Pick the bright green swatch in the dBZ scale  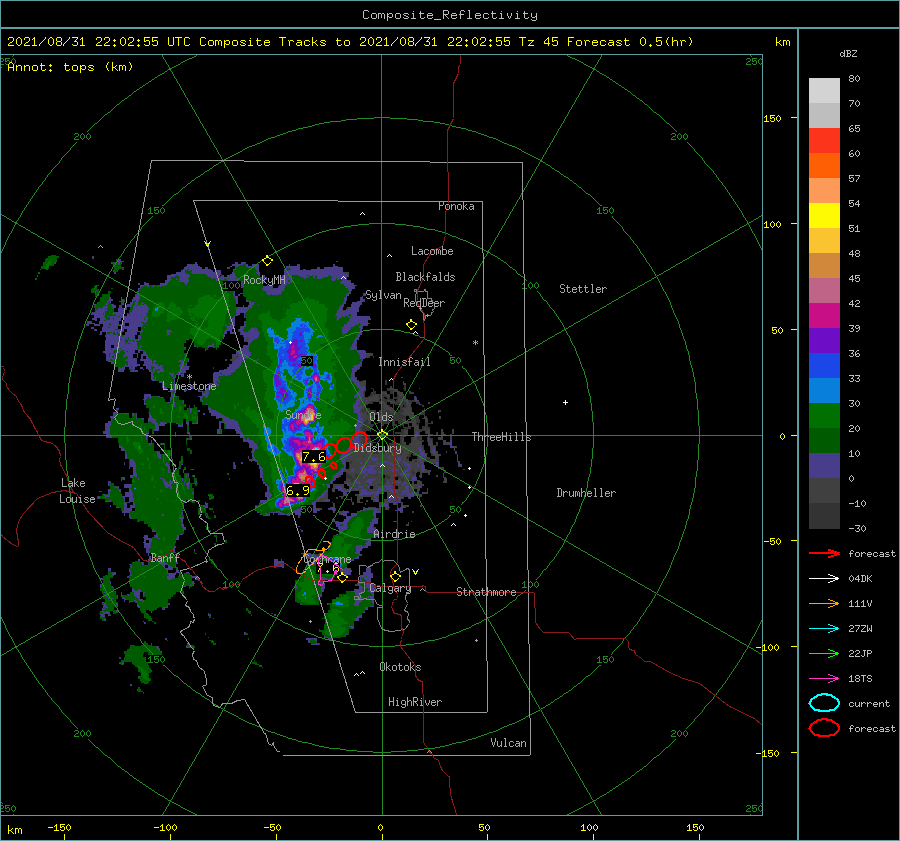(824, 416)
